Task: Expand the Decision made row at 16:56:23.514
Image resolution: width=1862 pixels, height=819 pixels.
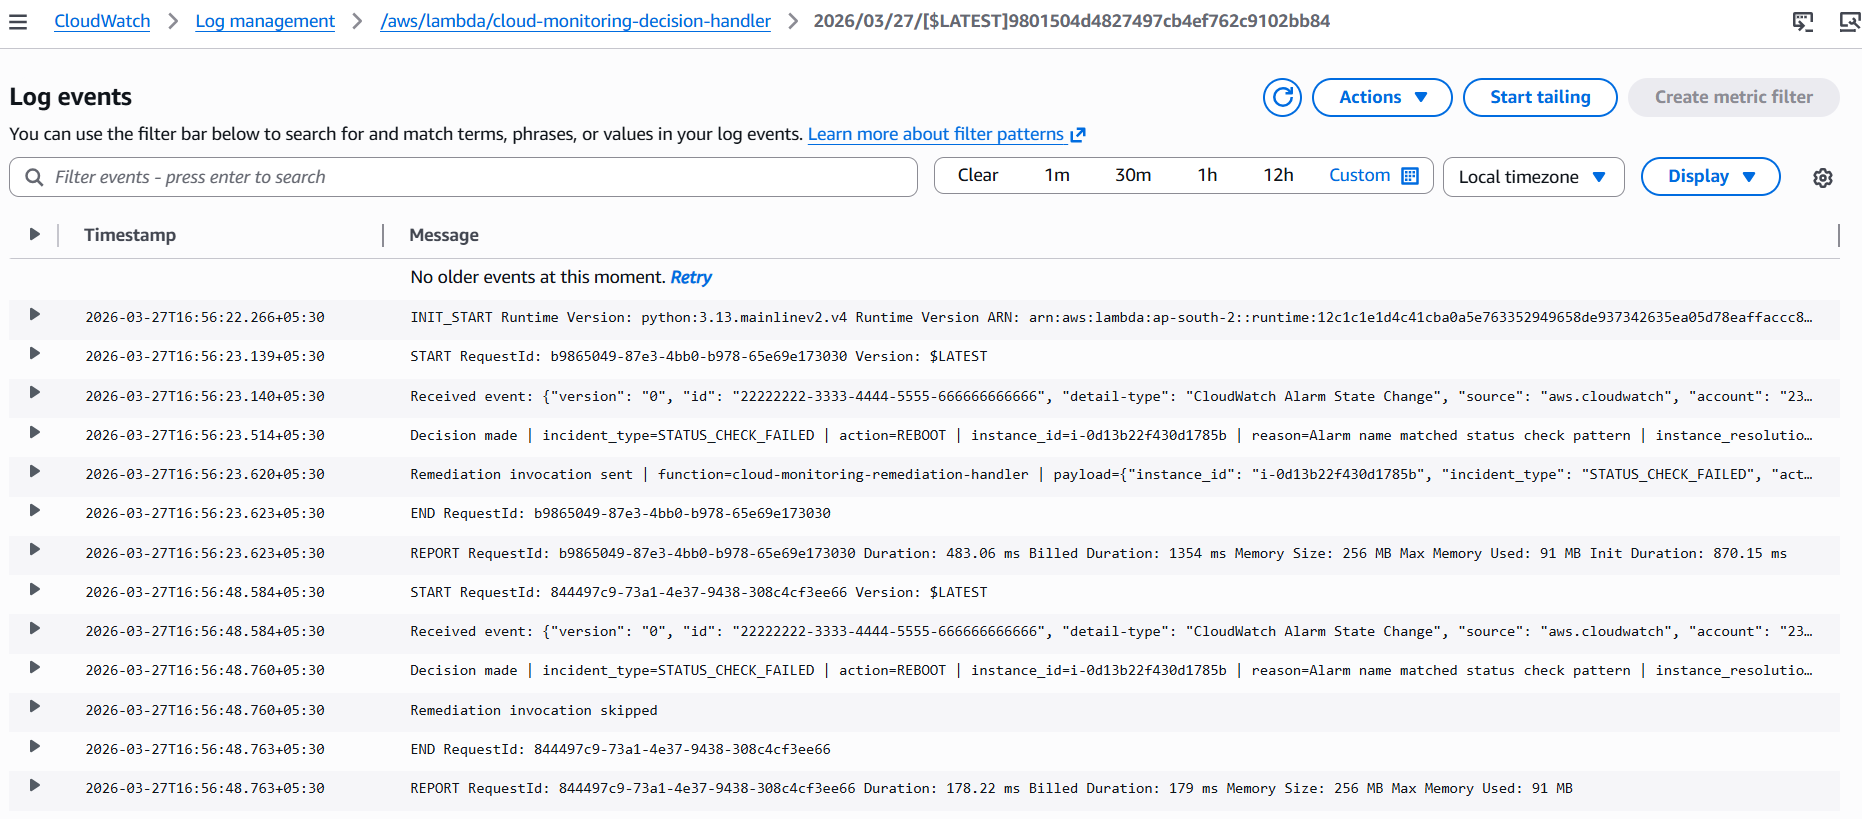Action: pyautogui.click(x=34, y=433)
